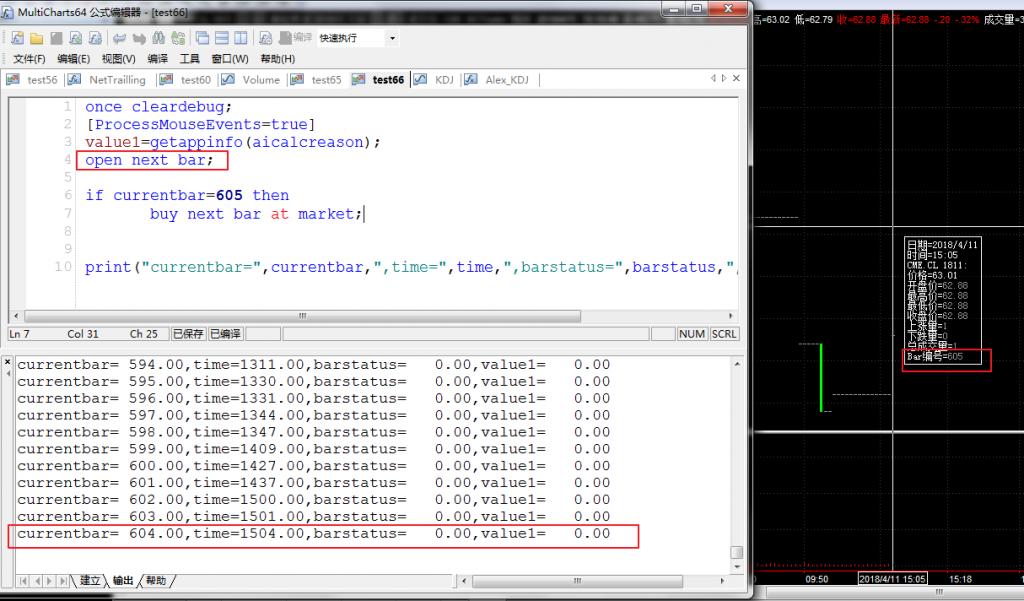This screenshot has height=601, width=1024.
Task: Click the Redo arrow toolbar icon
Action: (x=139, y=38)
